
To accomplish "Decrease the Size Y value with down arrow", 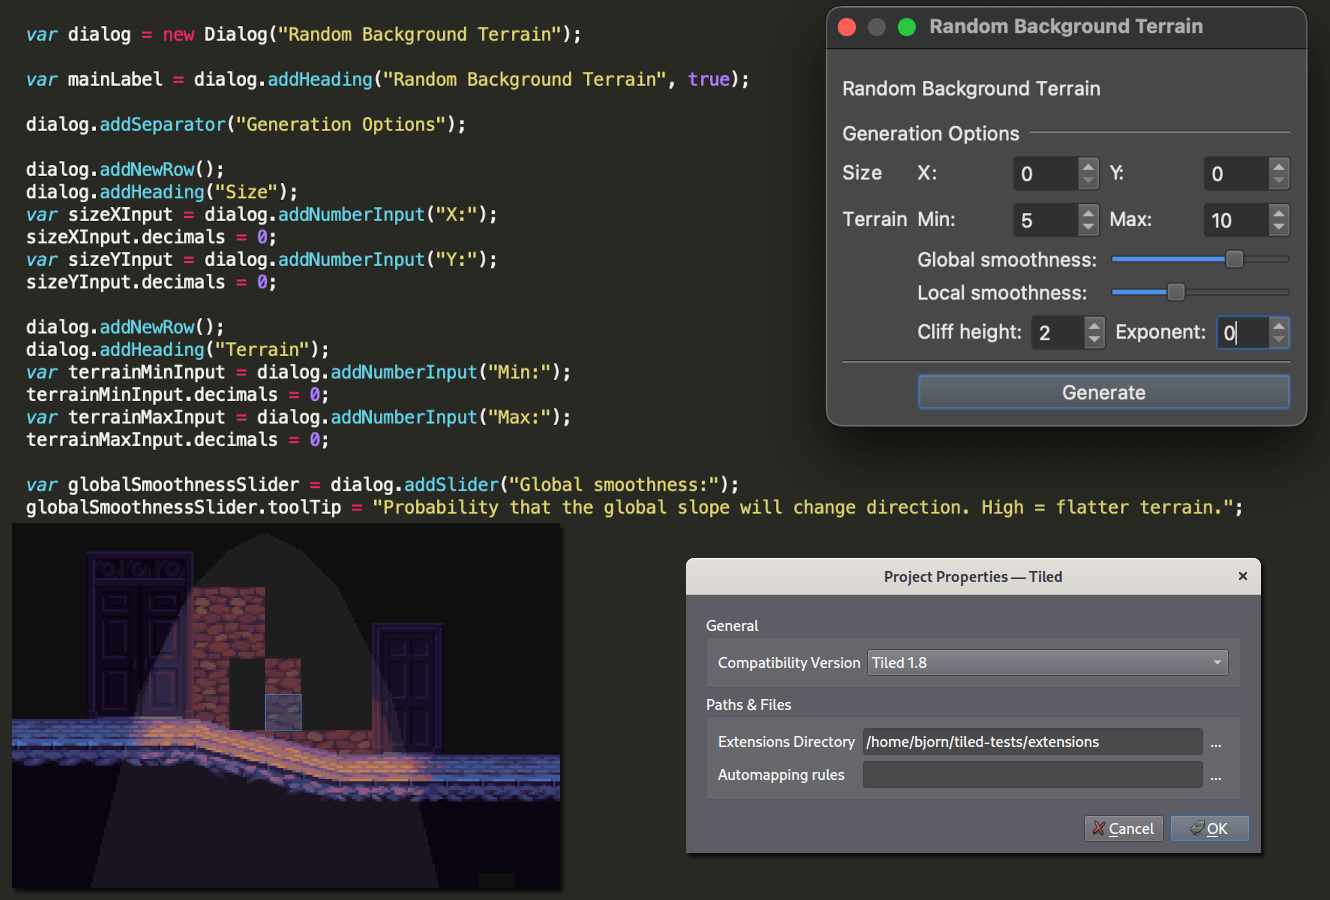I will point(1279,181).
